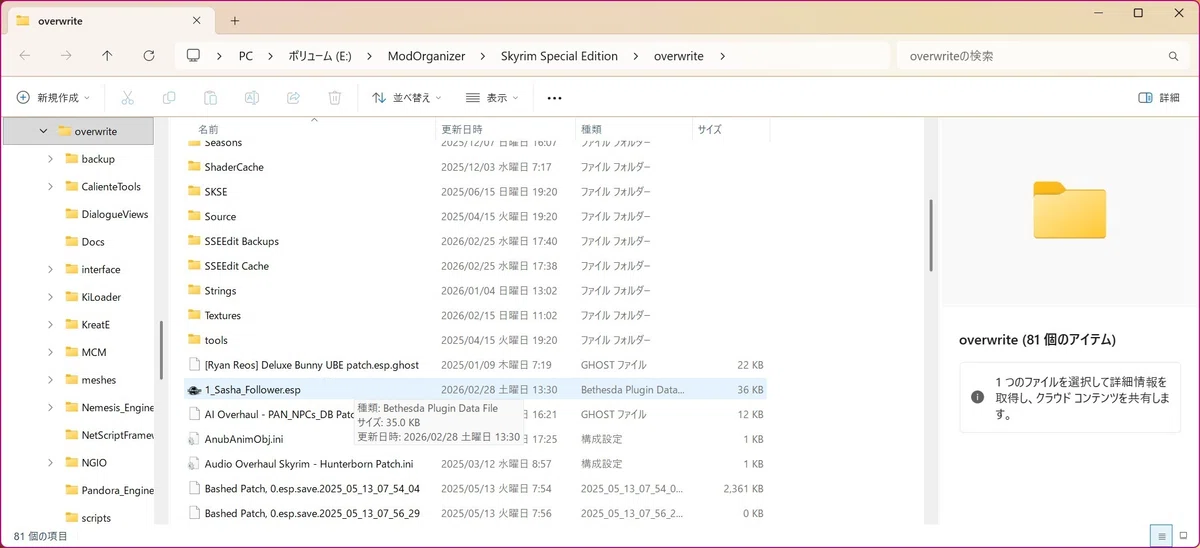Click the PC breadcrumb

pyautogui.click(x=246, y=56)
